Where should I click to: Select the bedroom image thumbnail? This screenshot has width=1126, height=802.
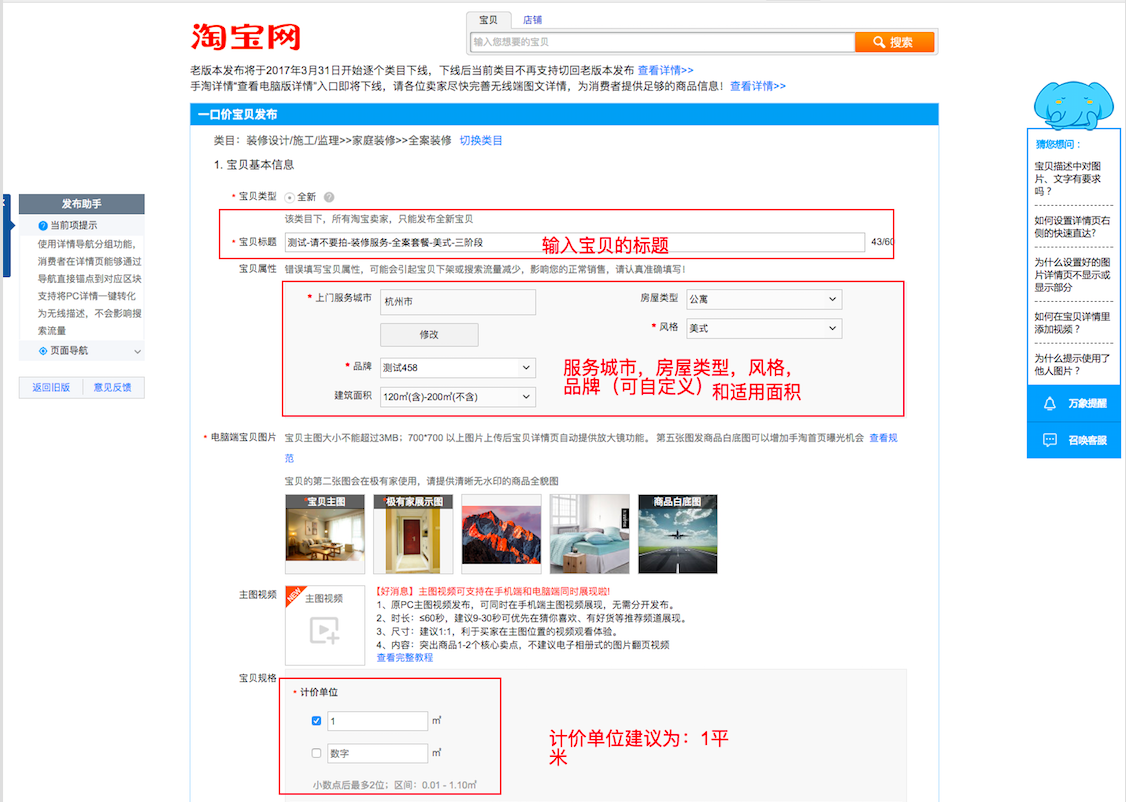[590, 533]
